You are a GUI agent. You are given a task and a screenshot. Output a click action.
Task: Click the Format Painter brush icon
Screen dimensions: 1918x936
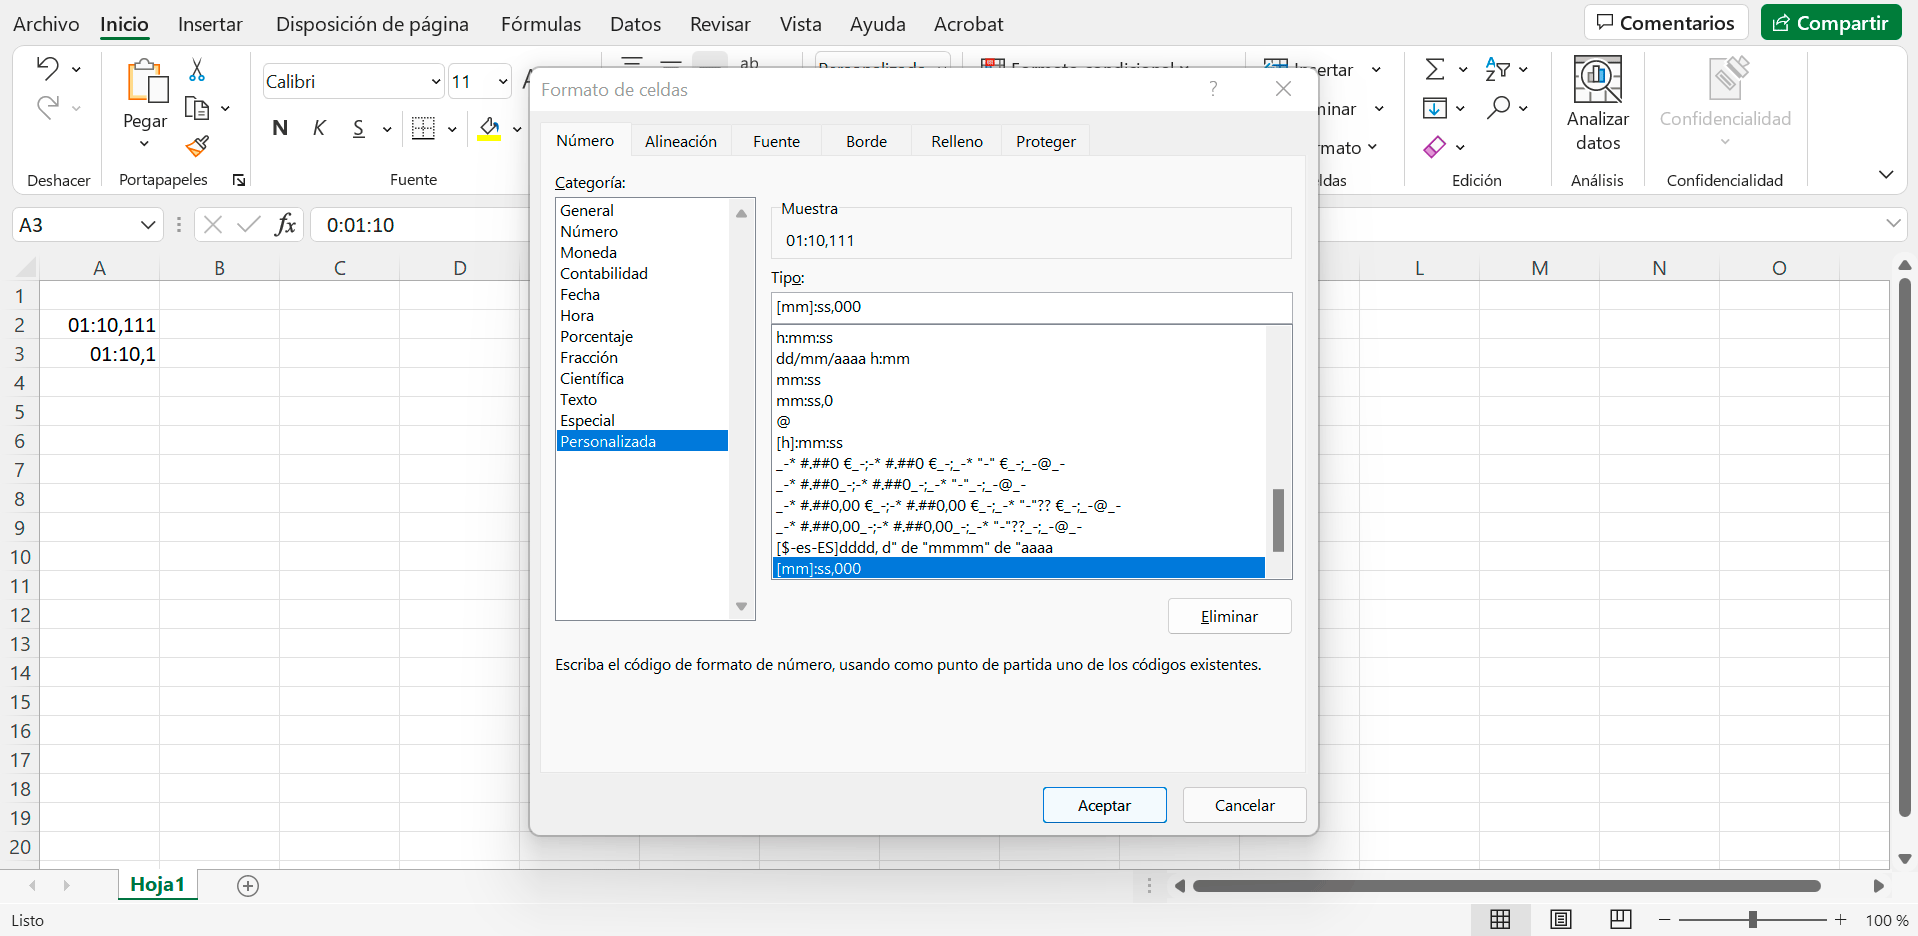tap(197, 147)
